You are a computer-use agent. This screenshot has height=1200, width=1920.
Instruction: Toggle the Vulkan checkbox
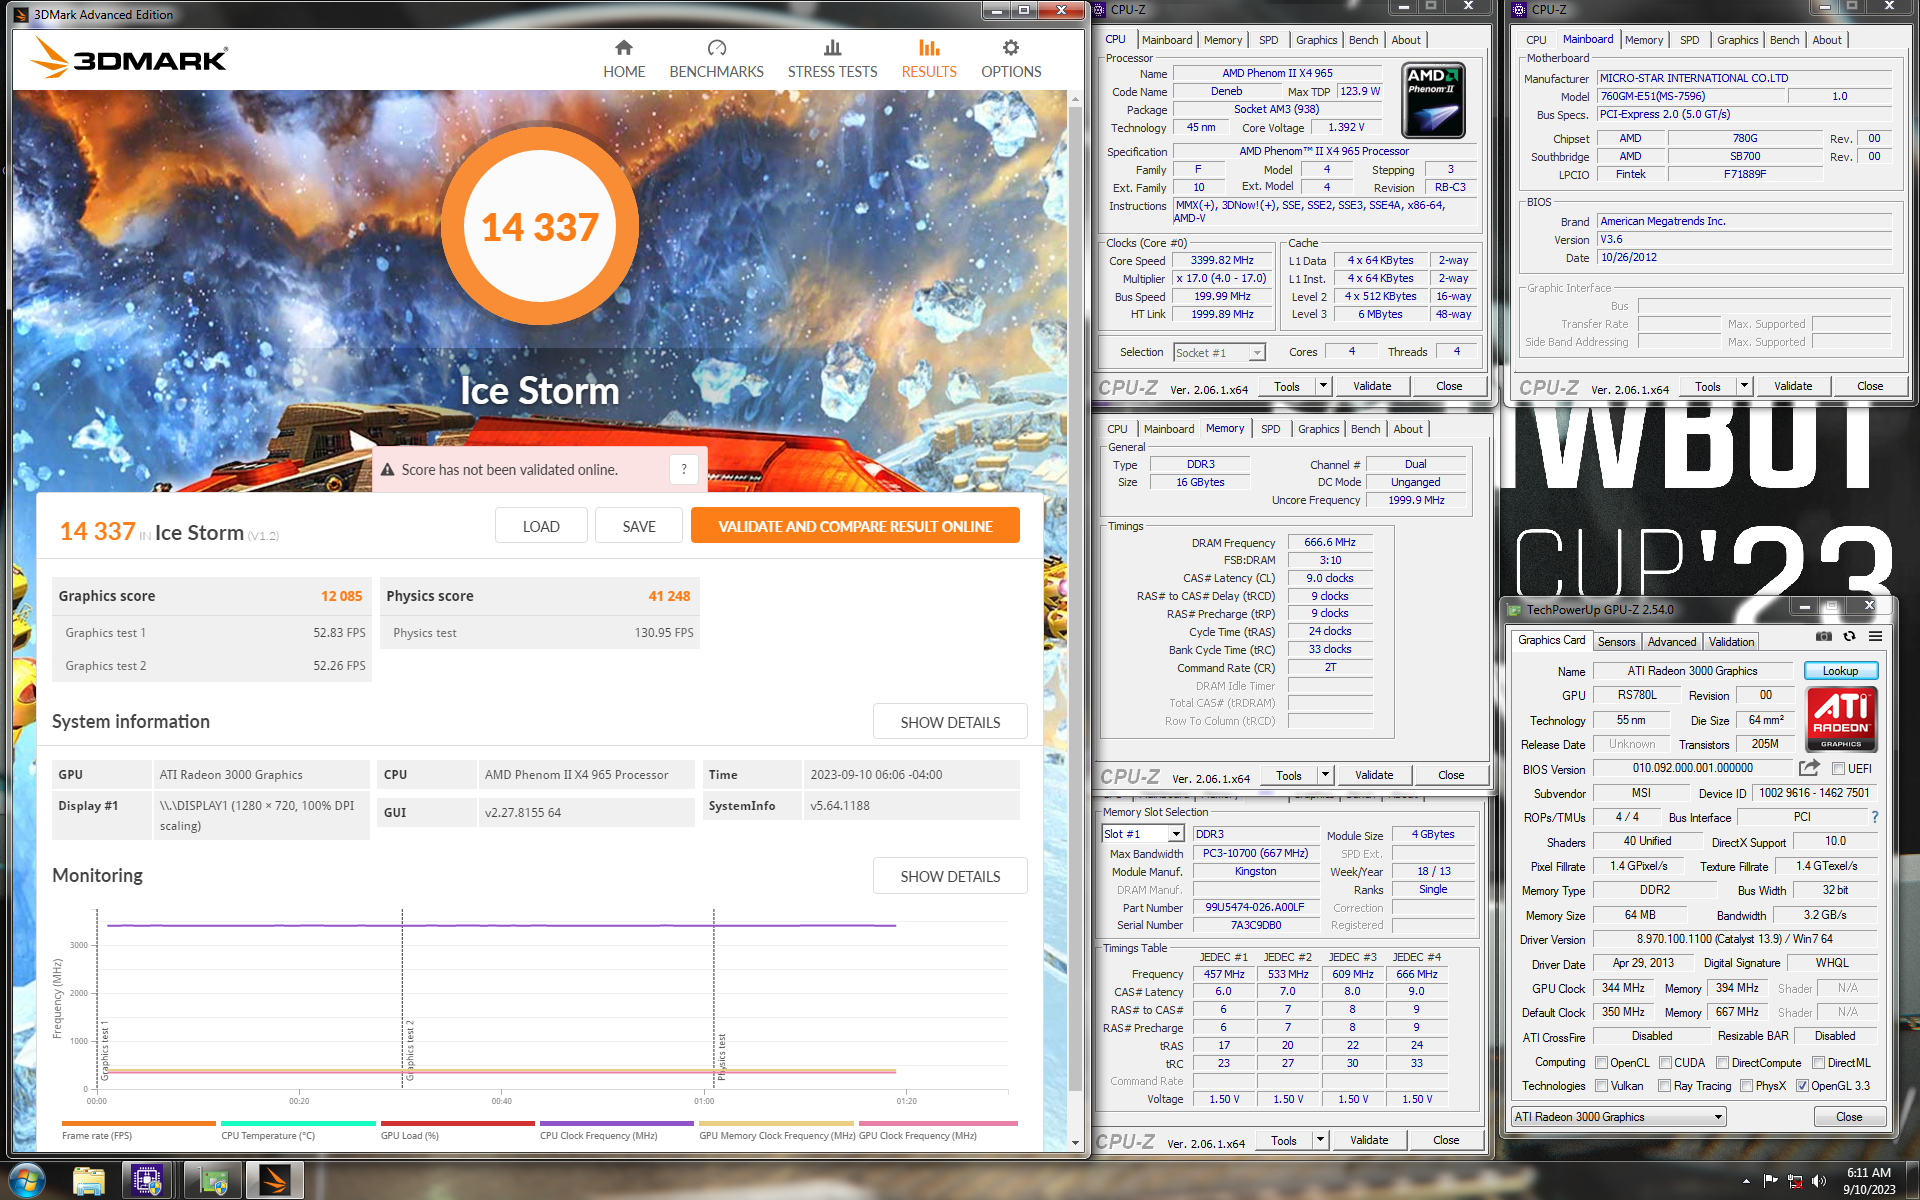coord(1601,1085)
